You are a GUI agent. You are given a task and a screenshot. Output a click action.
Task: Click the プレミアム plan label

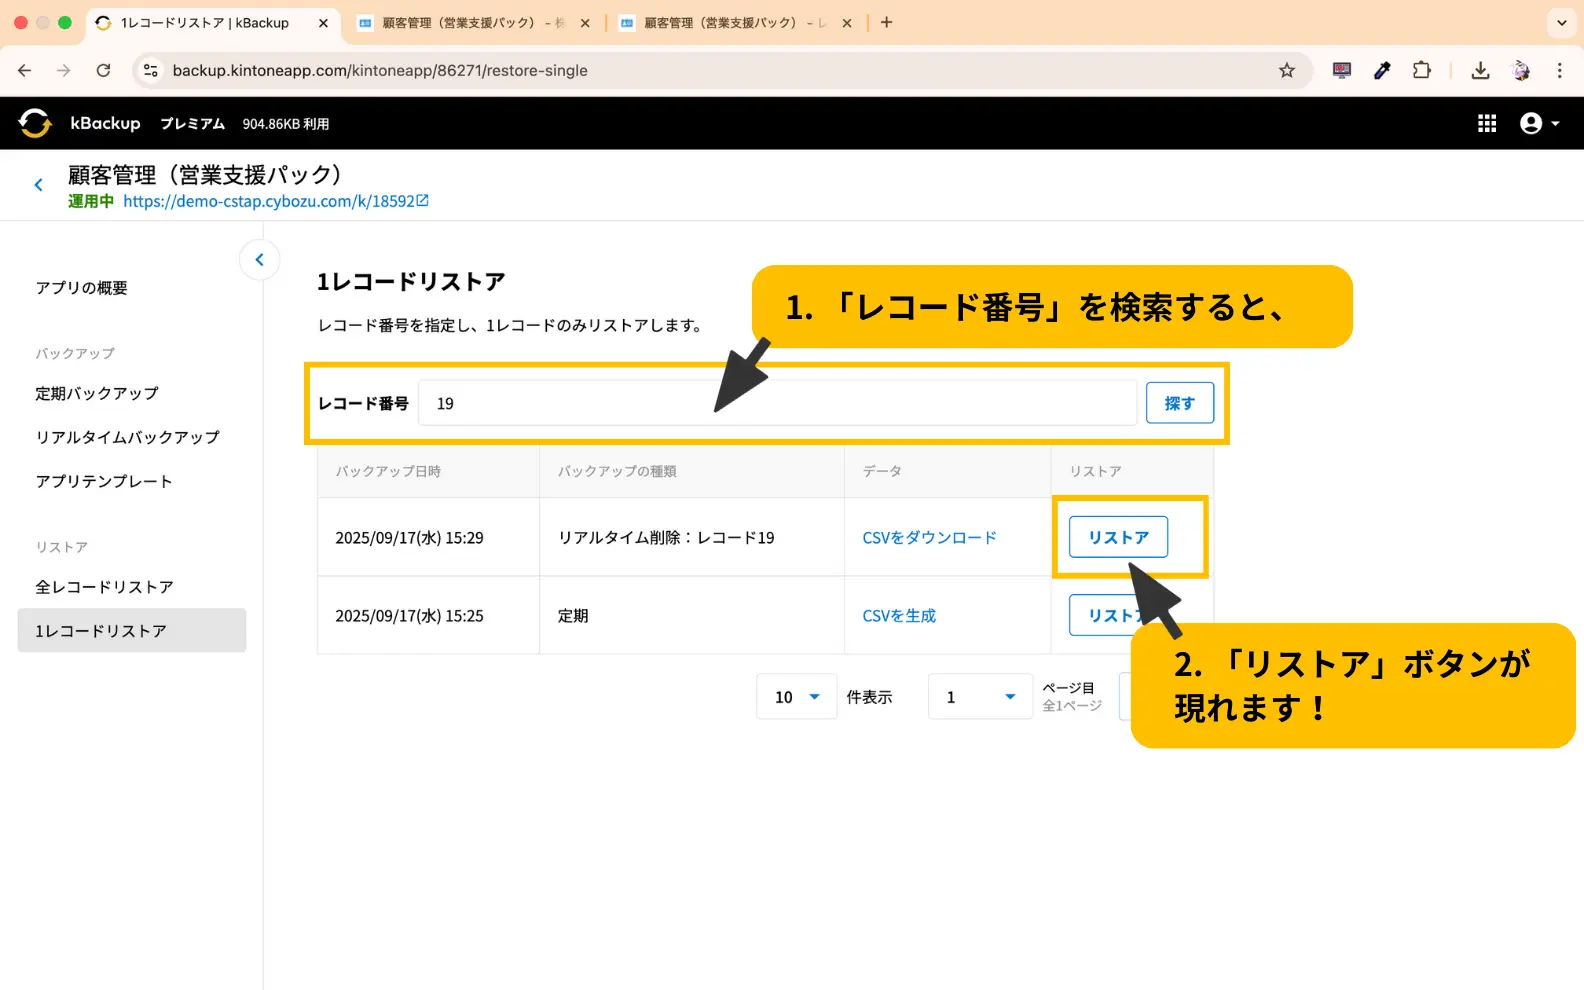click(x=193, y=123)
